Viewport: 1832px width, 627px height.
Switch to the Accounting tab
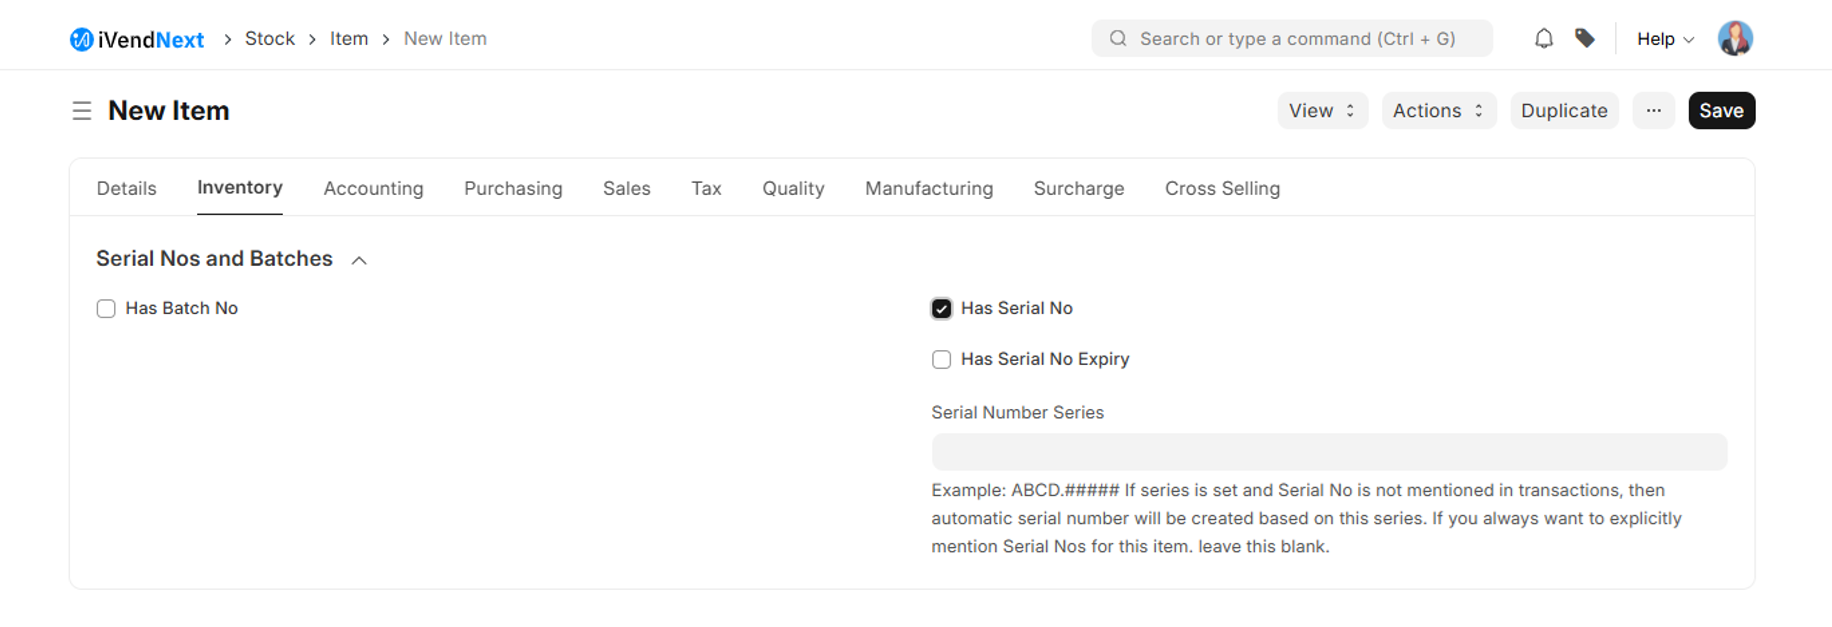pyautogui.click(x=373, y=189)
